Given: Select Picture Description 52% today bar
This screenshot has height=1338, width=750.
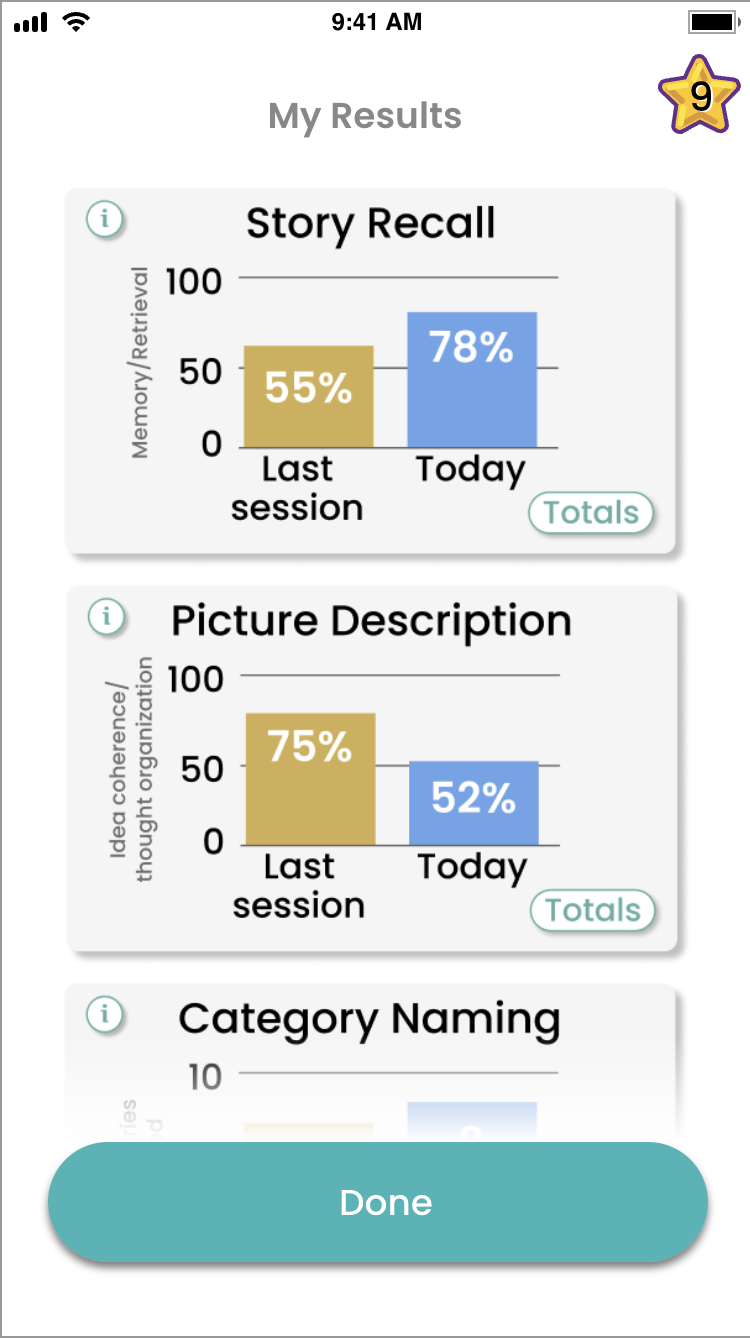Looking at the screenshot, I should (474, 803).
